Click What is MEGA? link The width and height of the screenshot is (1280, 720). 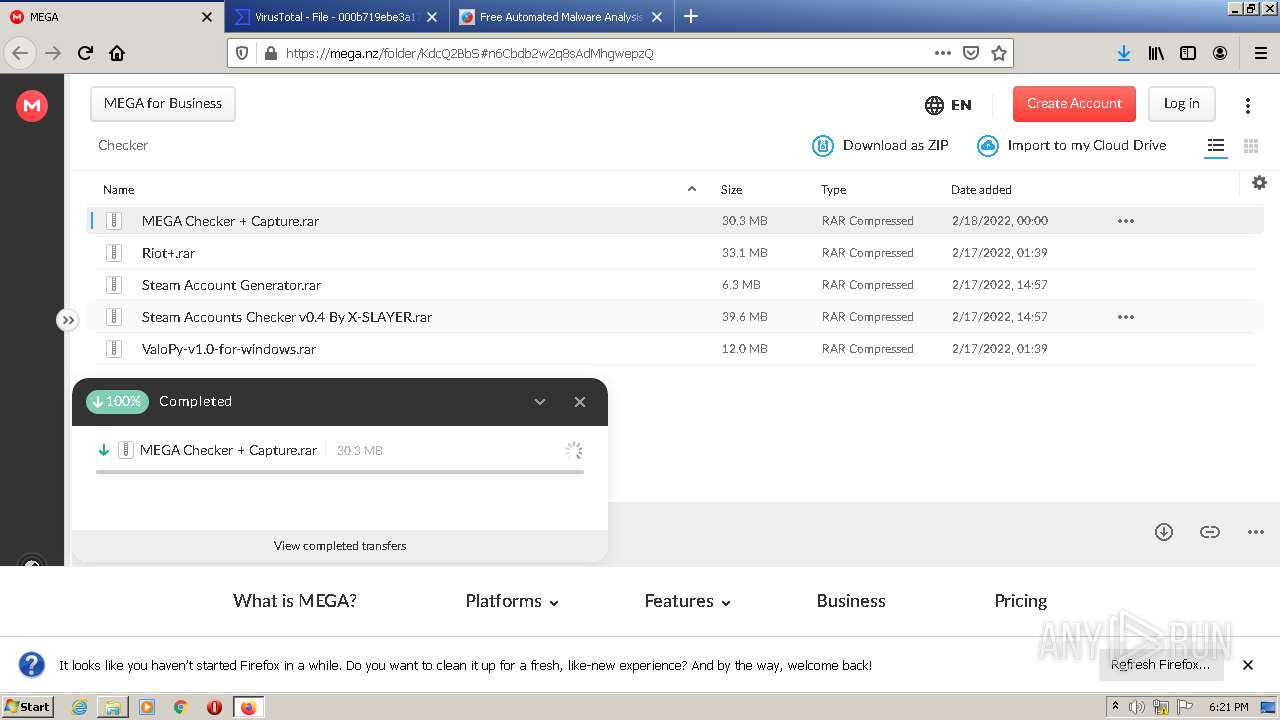pos(295,601)
